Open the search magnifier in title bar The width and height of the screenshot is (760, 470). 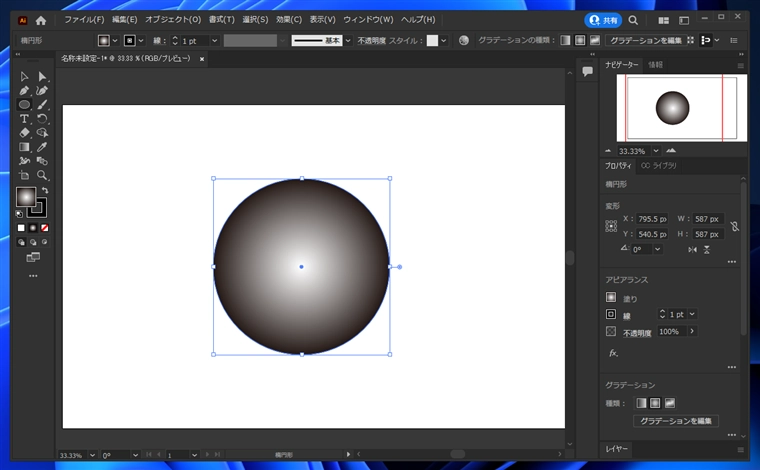point(633,20)
